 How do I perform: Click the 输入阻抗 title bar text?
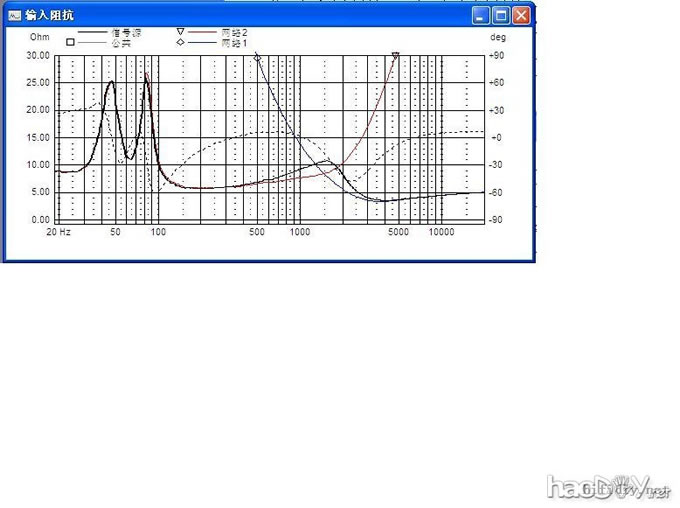(49, 15)
